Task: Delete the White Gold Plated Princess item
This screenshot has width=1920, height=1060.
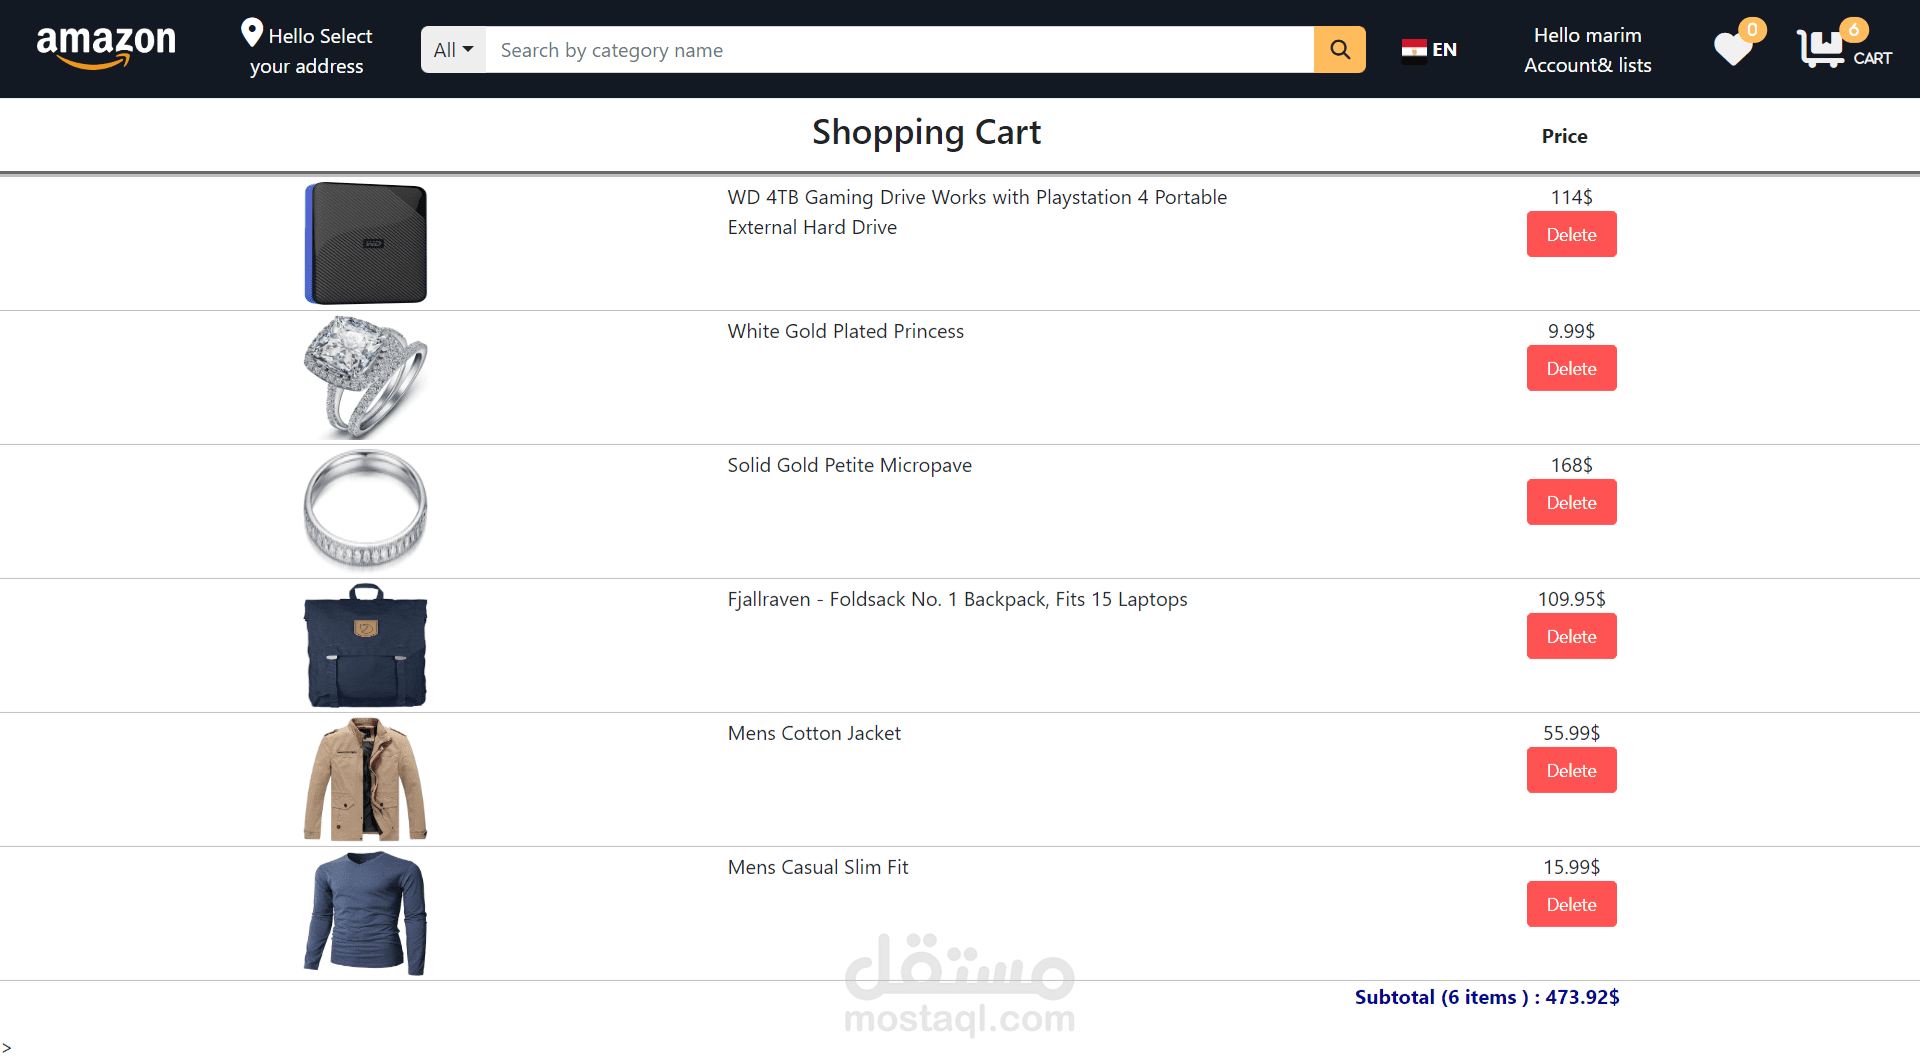Action: [x=1571, y=369]
